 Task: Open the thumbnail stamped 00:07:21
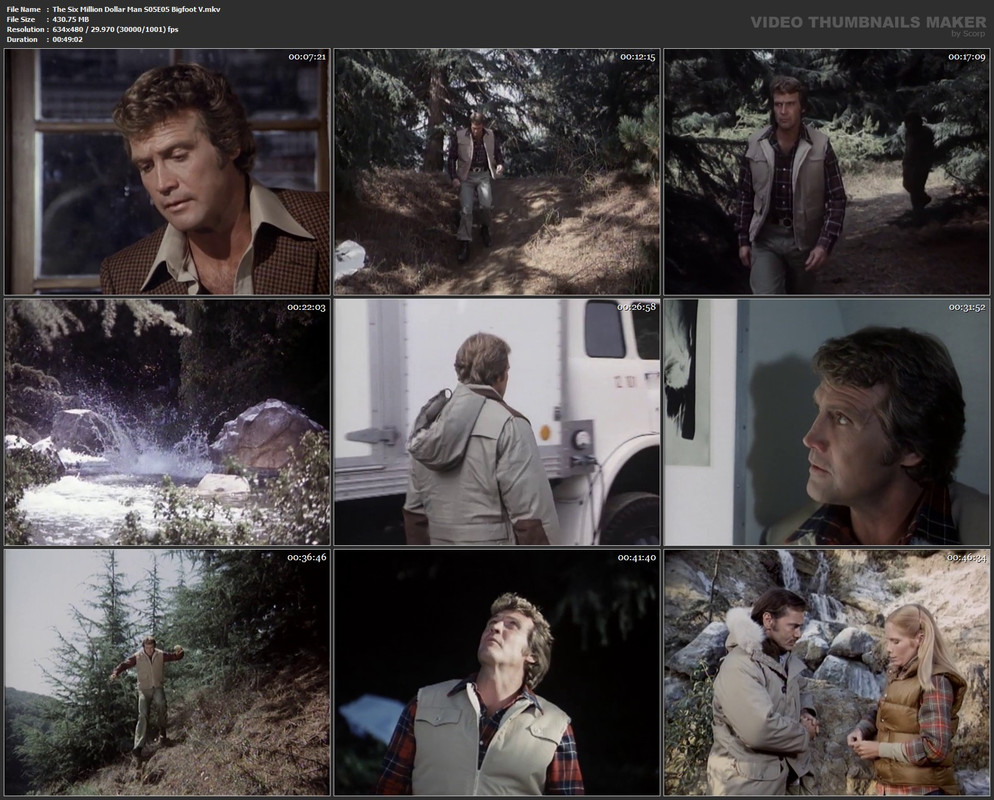point(167,172)
